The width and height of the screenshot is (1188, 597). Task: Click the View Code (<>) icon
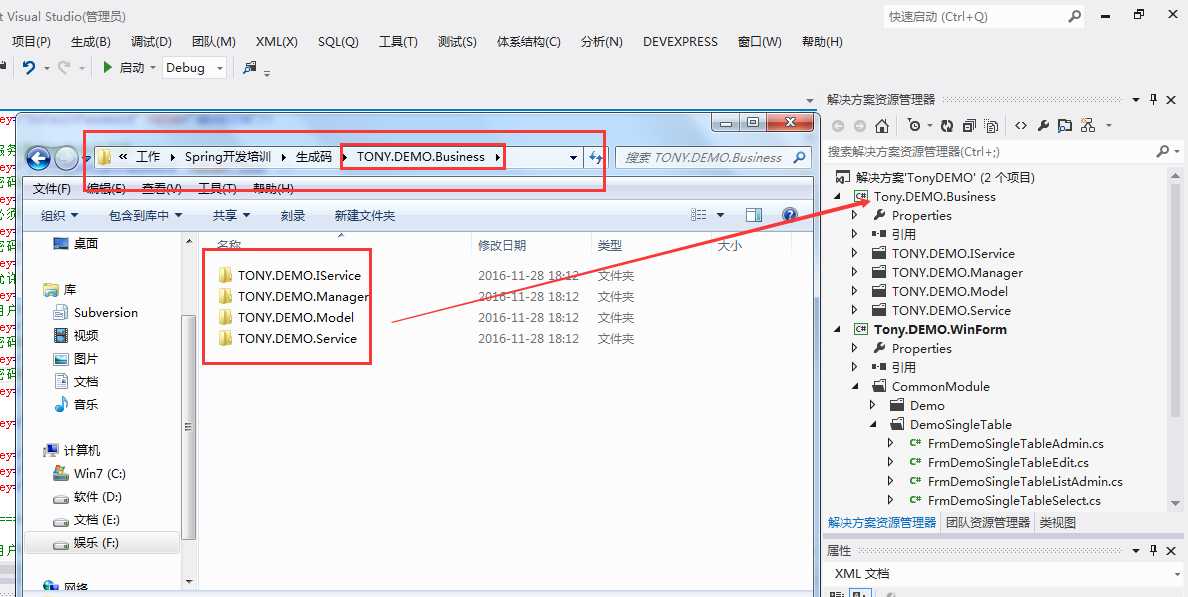point(1021,126)
